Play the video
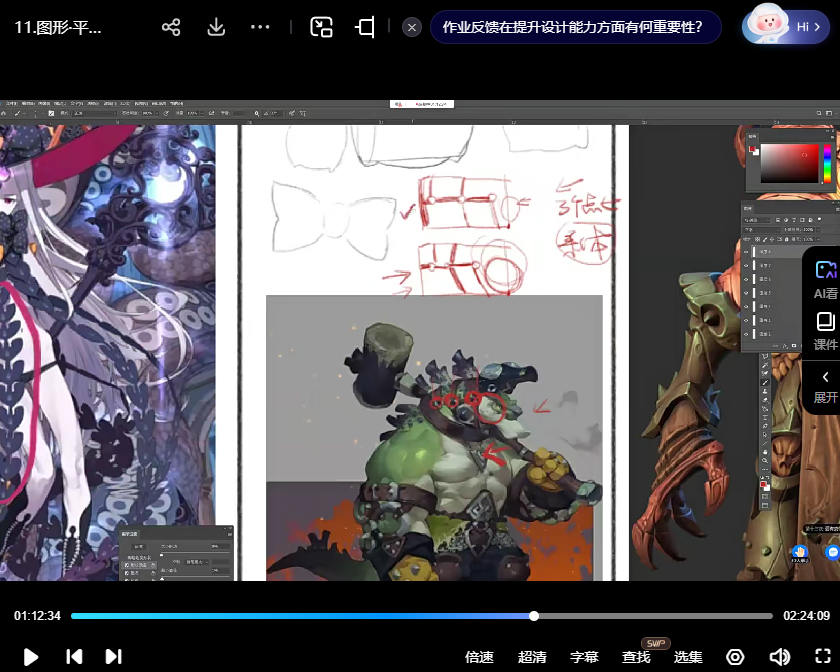840x672 pixels. pos(31,657)
